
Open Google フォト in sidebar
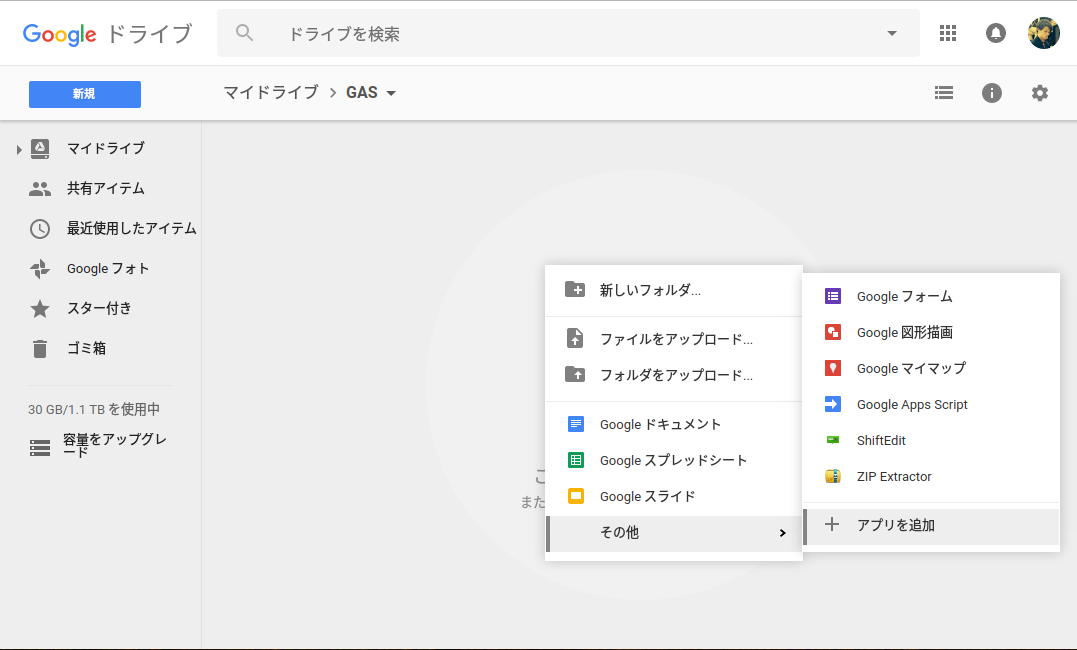(108, 269)
